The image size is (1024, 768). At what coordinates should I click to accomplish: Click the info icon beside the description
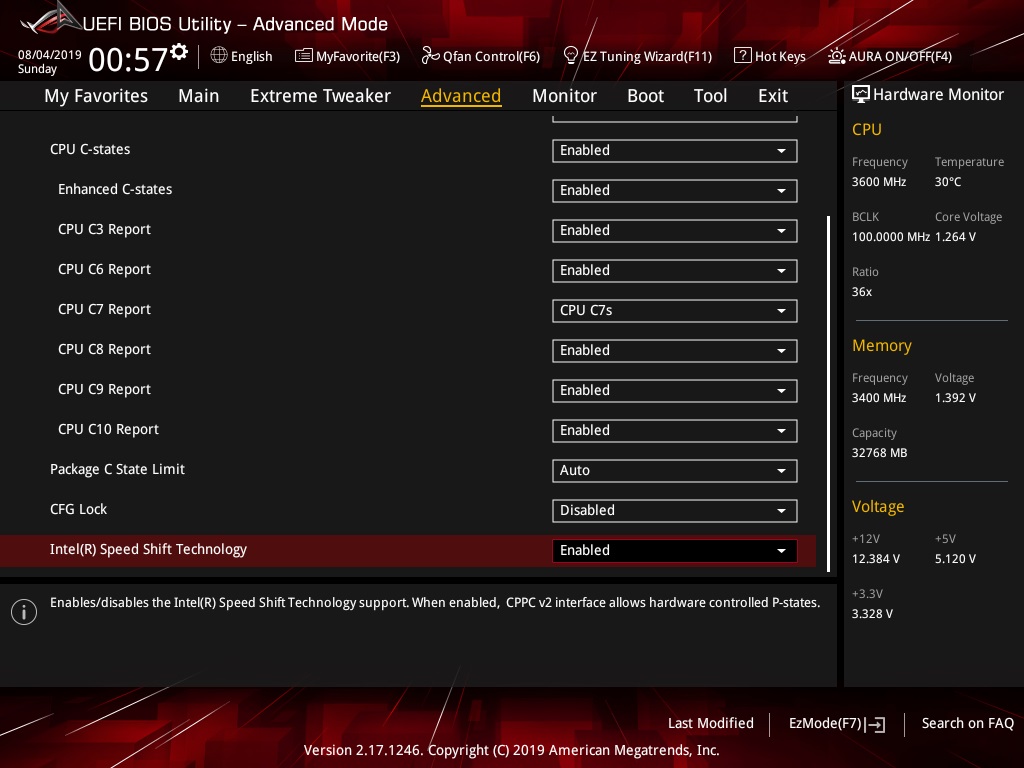(24, 612)
